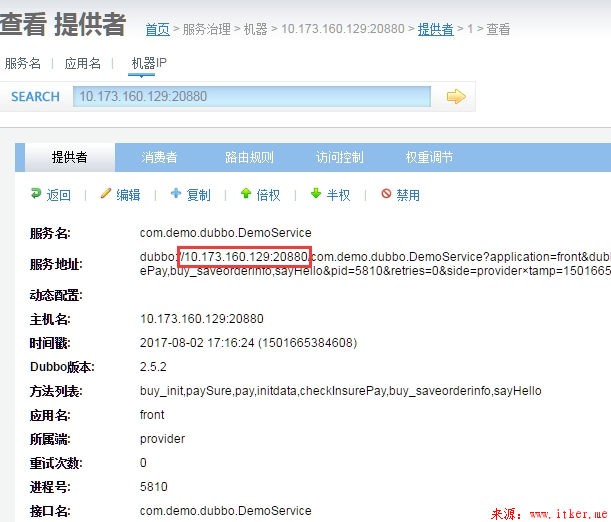Click host name value 10.173.160.129:20880
611x522 pixels.
202,319
